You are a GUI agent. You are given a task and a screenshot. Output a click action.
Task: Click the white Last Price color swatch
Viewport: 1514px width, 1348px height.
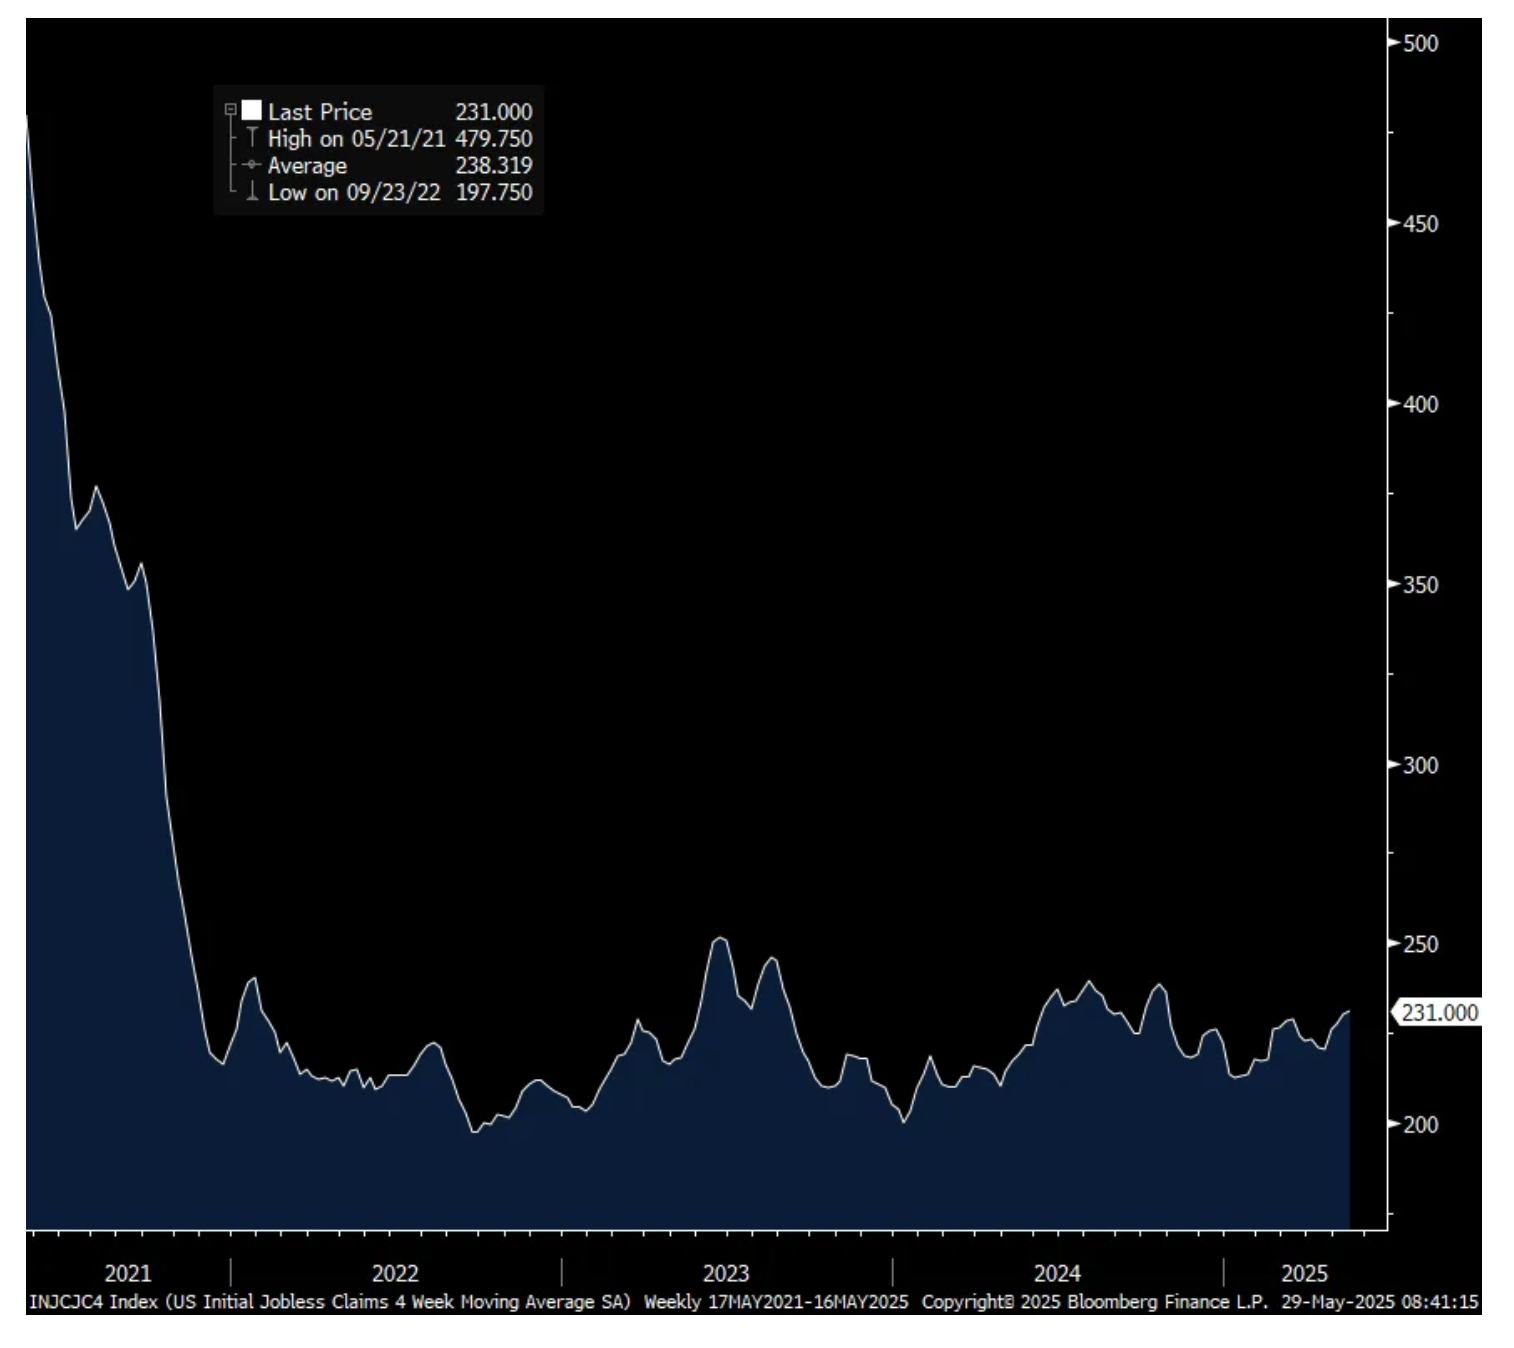coord(252,110)
